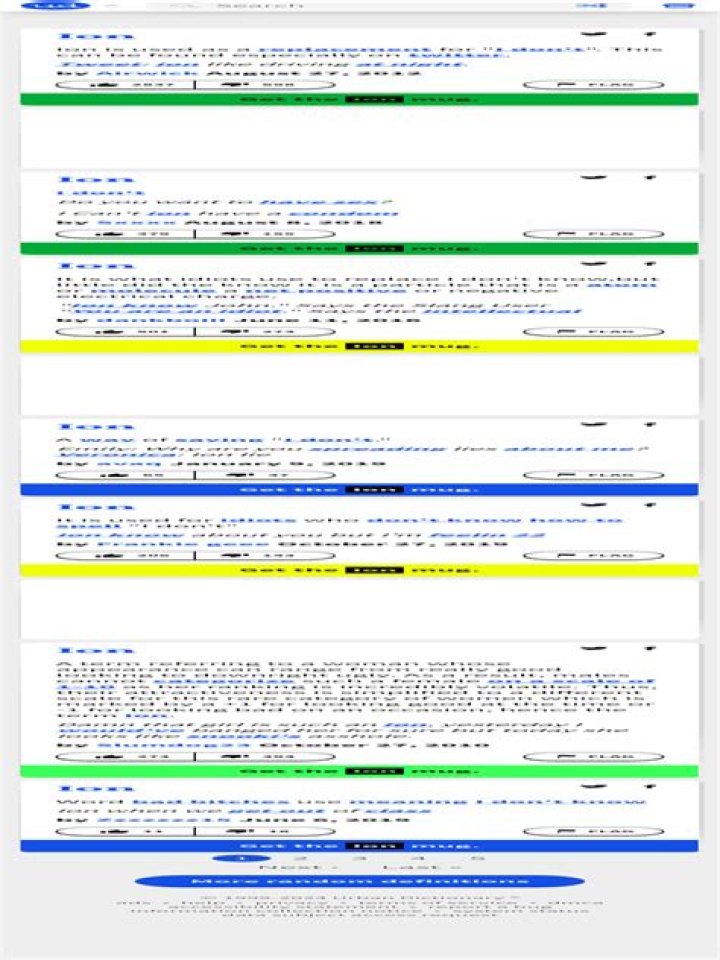This screenshot has height=960, width=720.
Task: Flag the June 6, 2019 definition
Action: pos(593,831)
